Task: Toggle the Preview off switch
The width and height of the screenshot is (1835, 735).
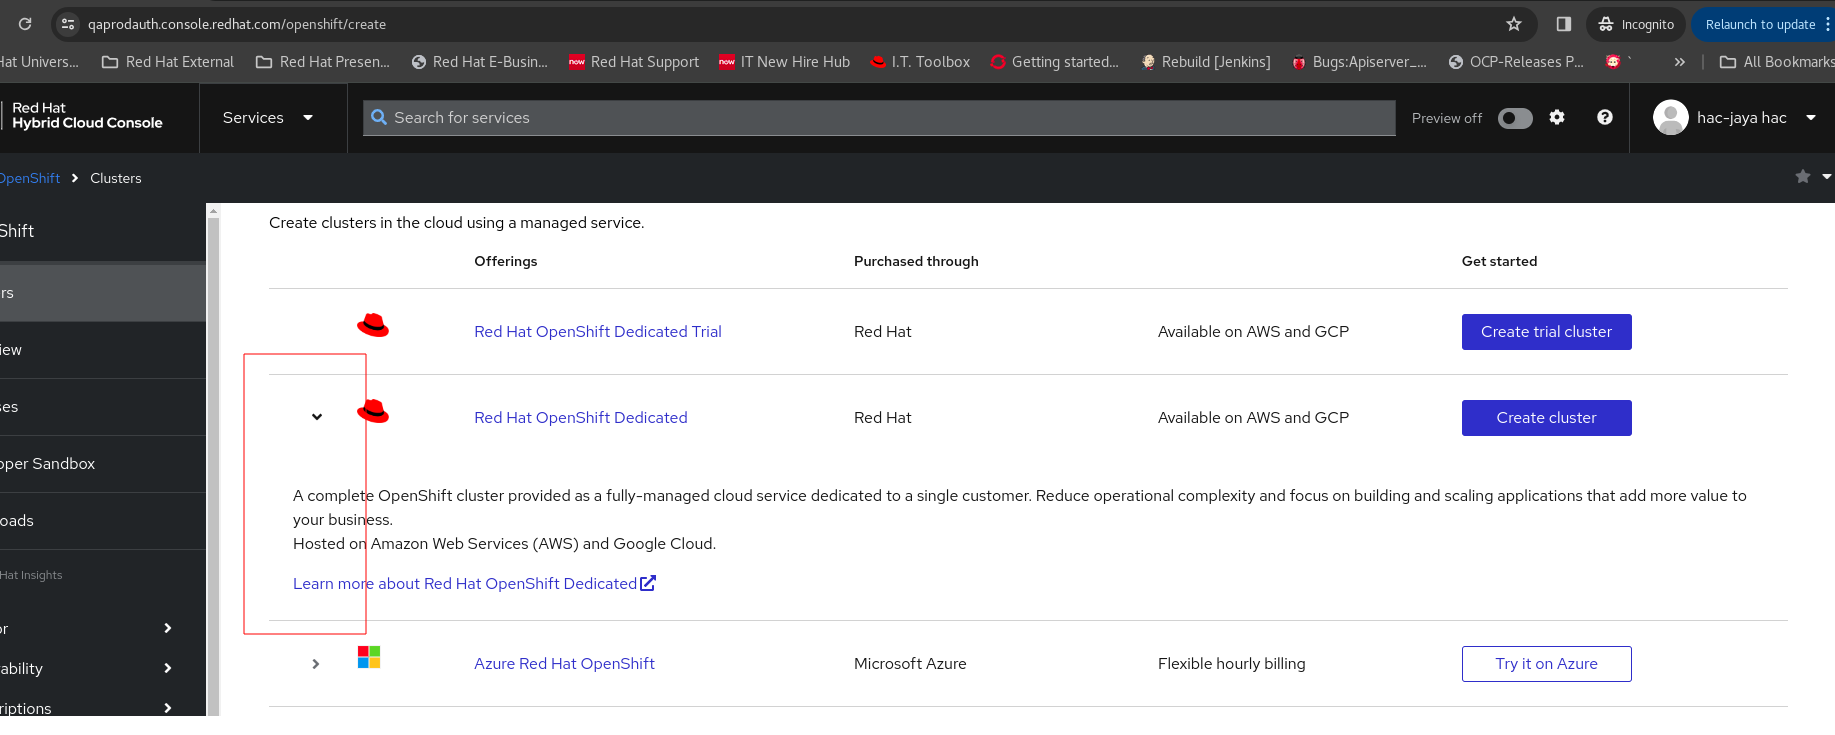Action: pyautogui.click(x=1515, y=118)
